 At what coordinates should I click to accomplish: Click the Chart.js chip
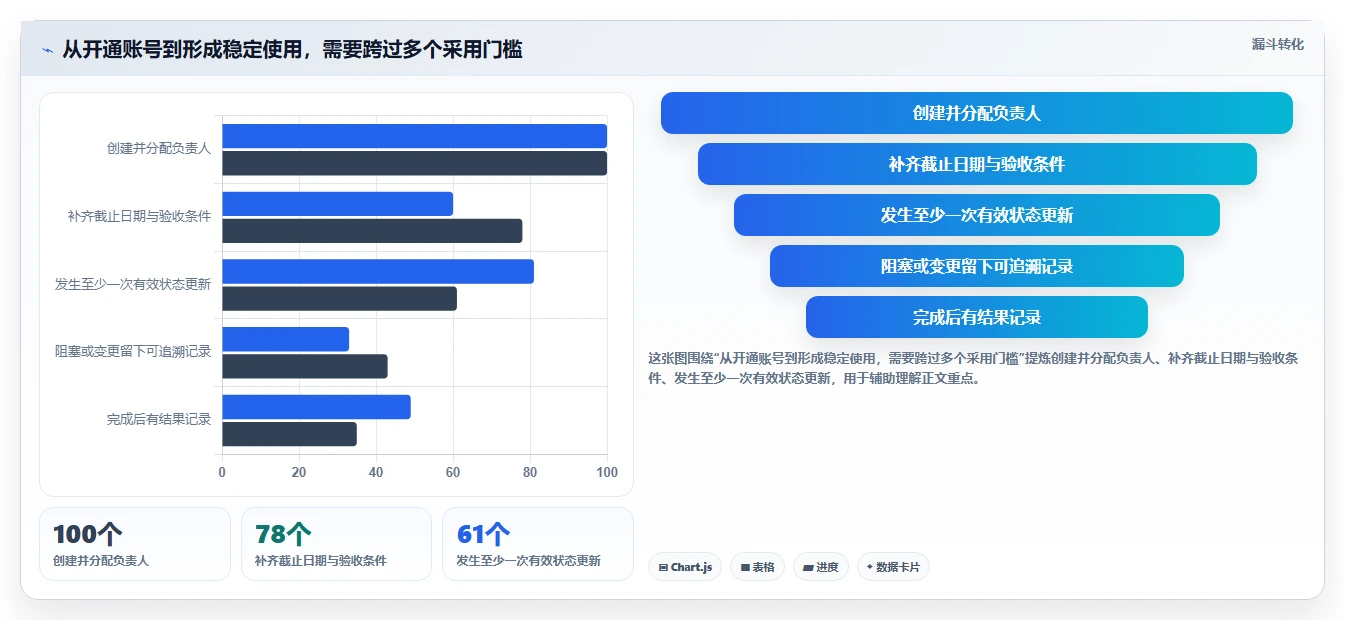point(685,567)
